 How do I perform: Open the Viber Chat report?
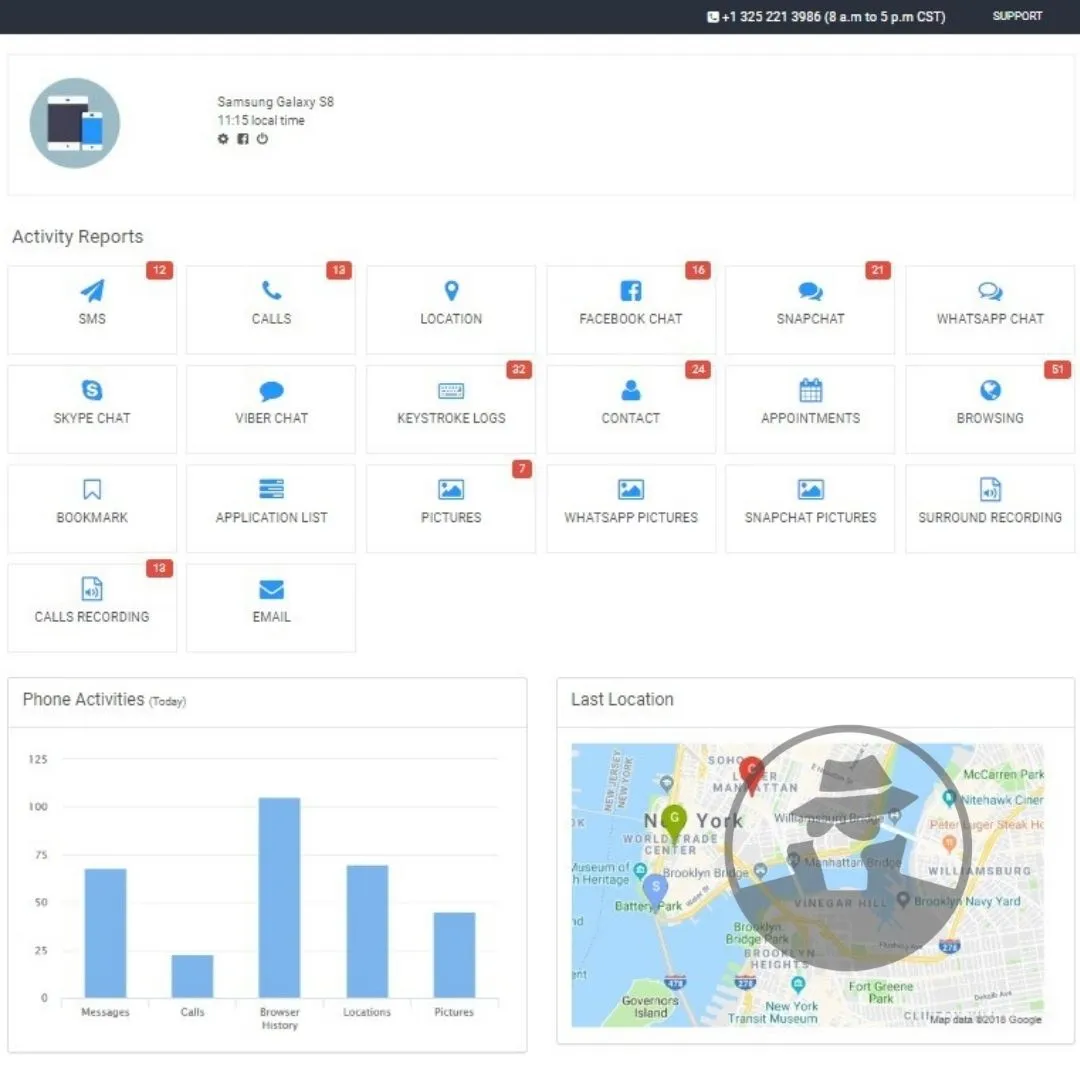click(x=271, y=409)
